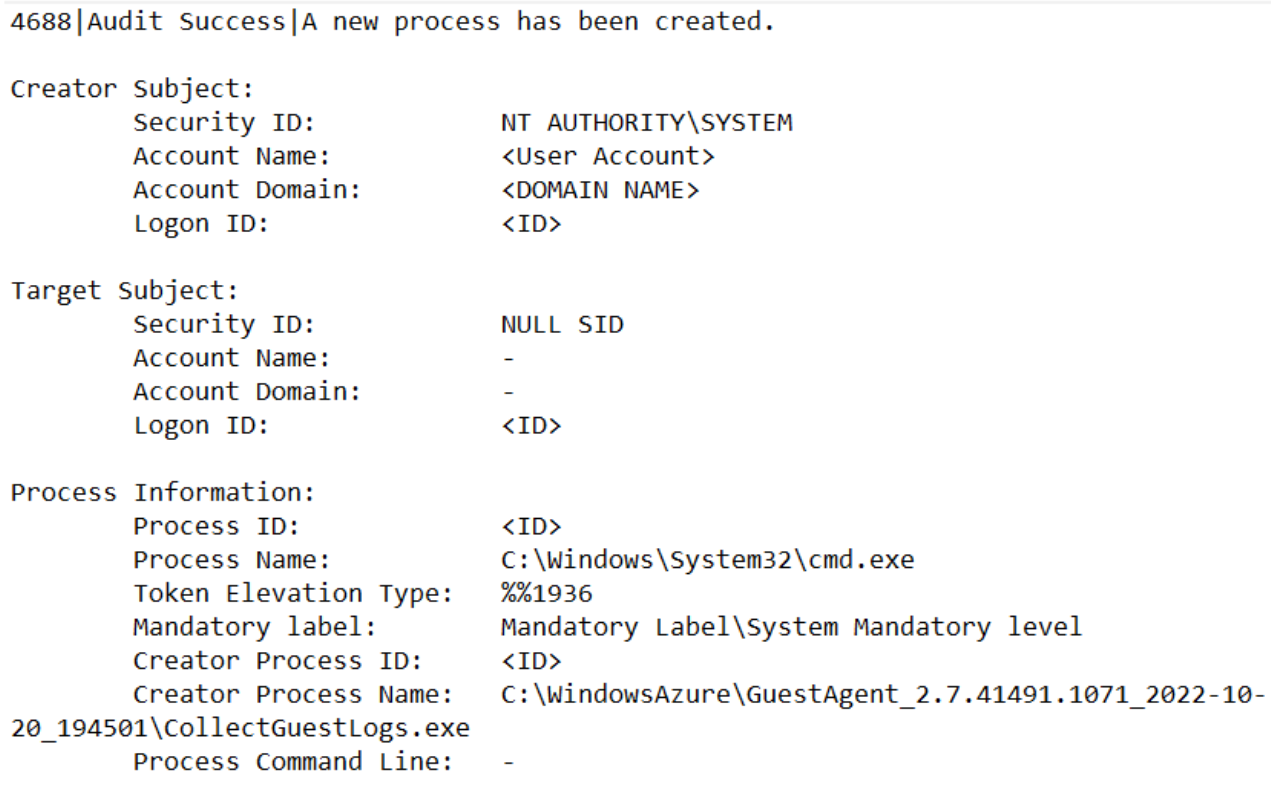Click the NT AUTHORITY\SYSTEM security ID value
This screenshot has width=1271, height=787.
(x=646, y=123)
